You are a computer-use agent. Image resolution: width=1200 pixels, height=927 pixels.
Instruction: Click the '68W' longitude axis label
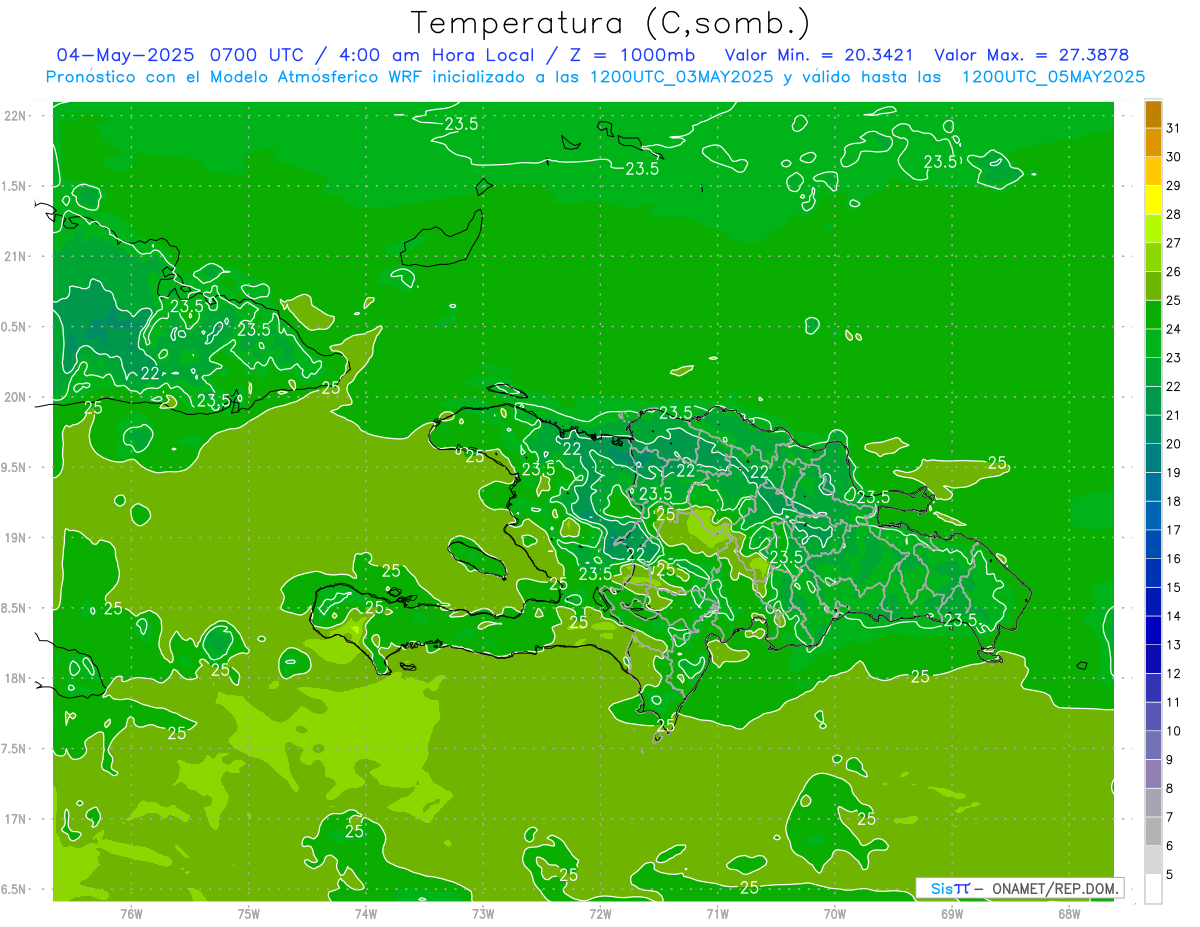1069,913
